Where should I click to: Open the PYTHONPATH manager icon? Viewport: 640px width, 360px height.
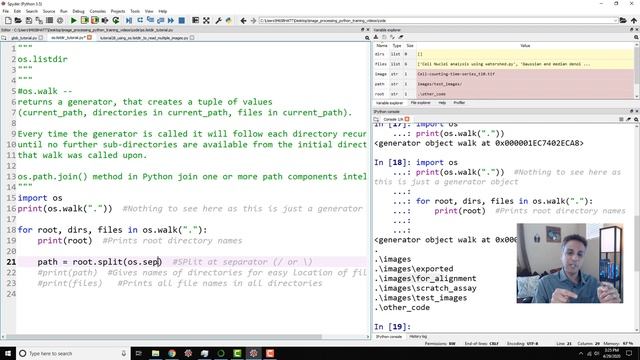point(229,20)
